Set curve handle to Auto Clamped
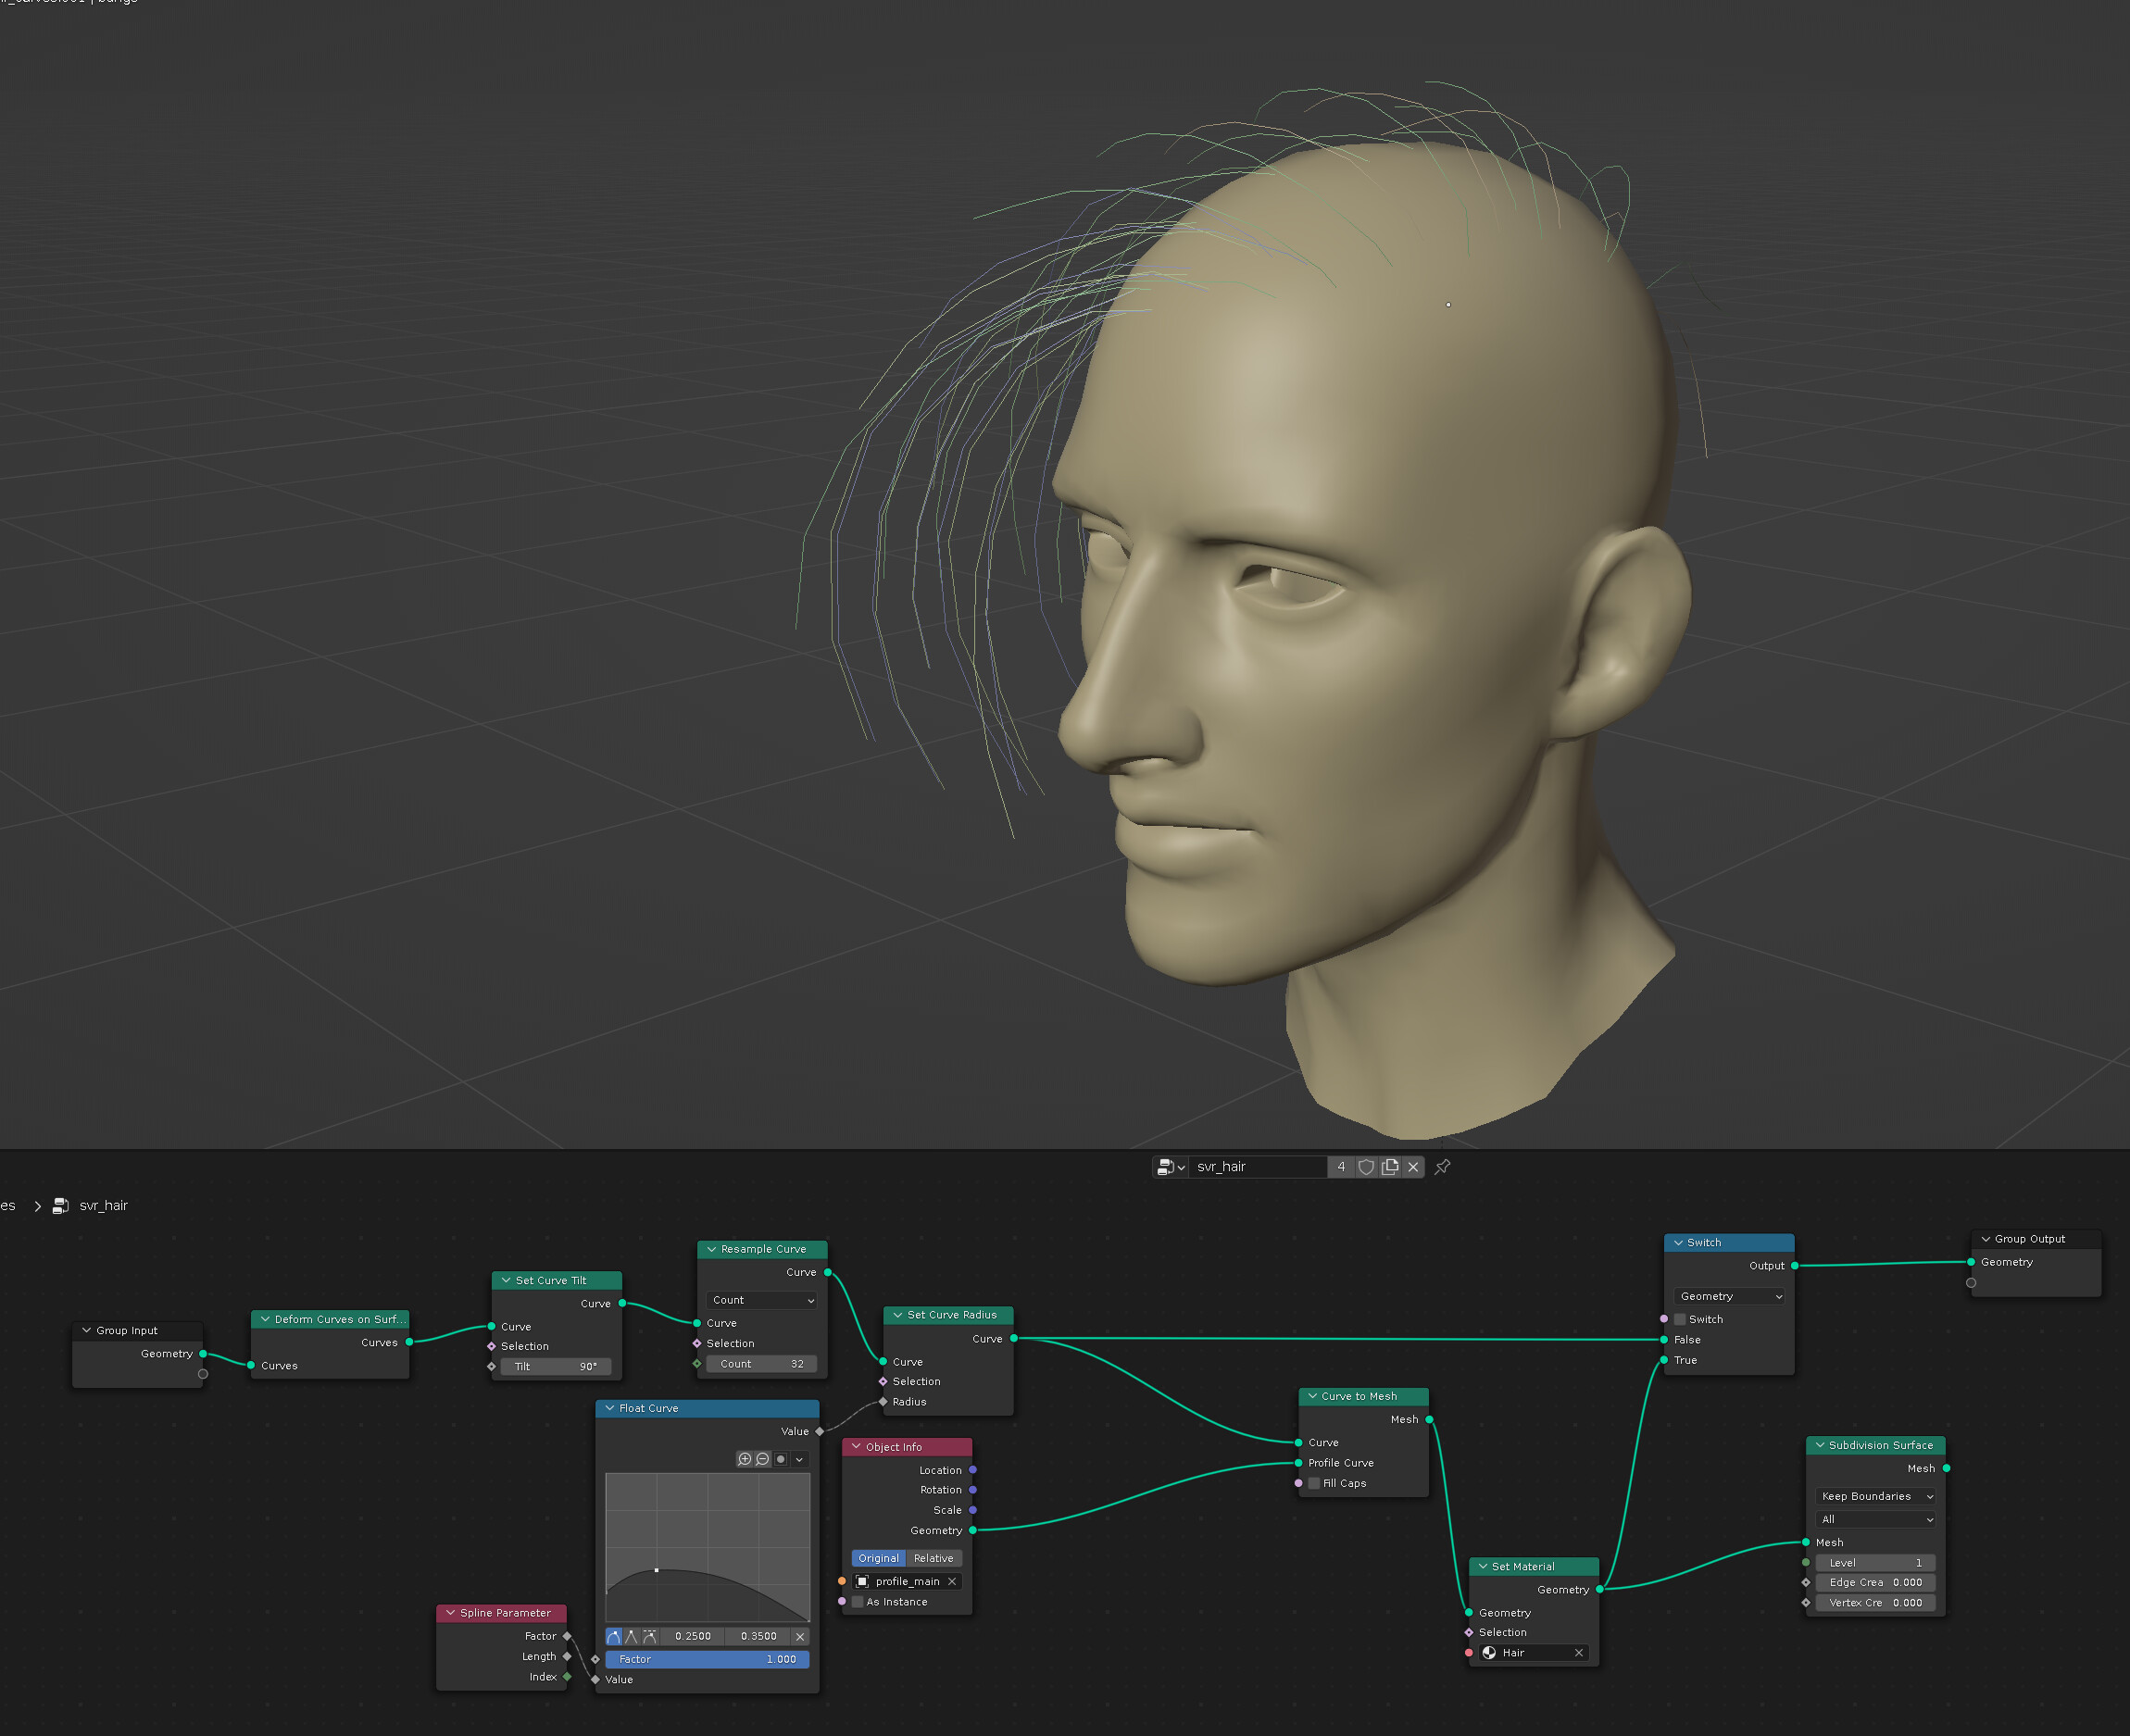This screenshot has height=1736, width=2130. [650, 1637]
